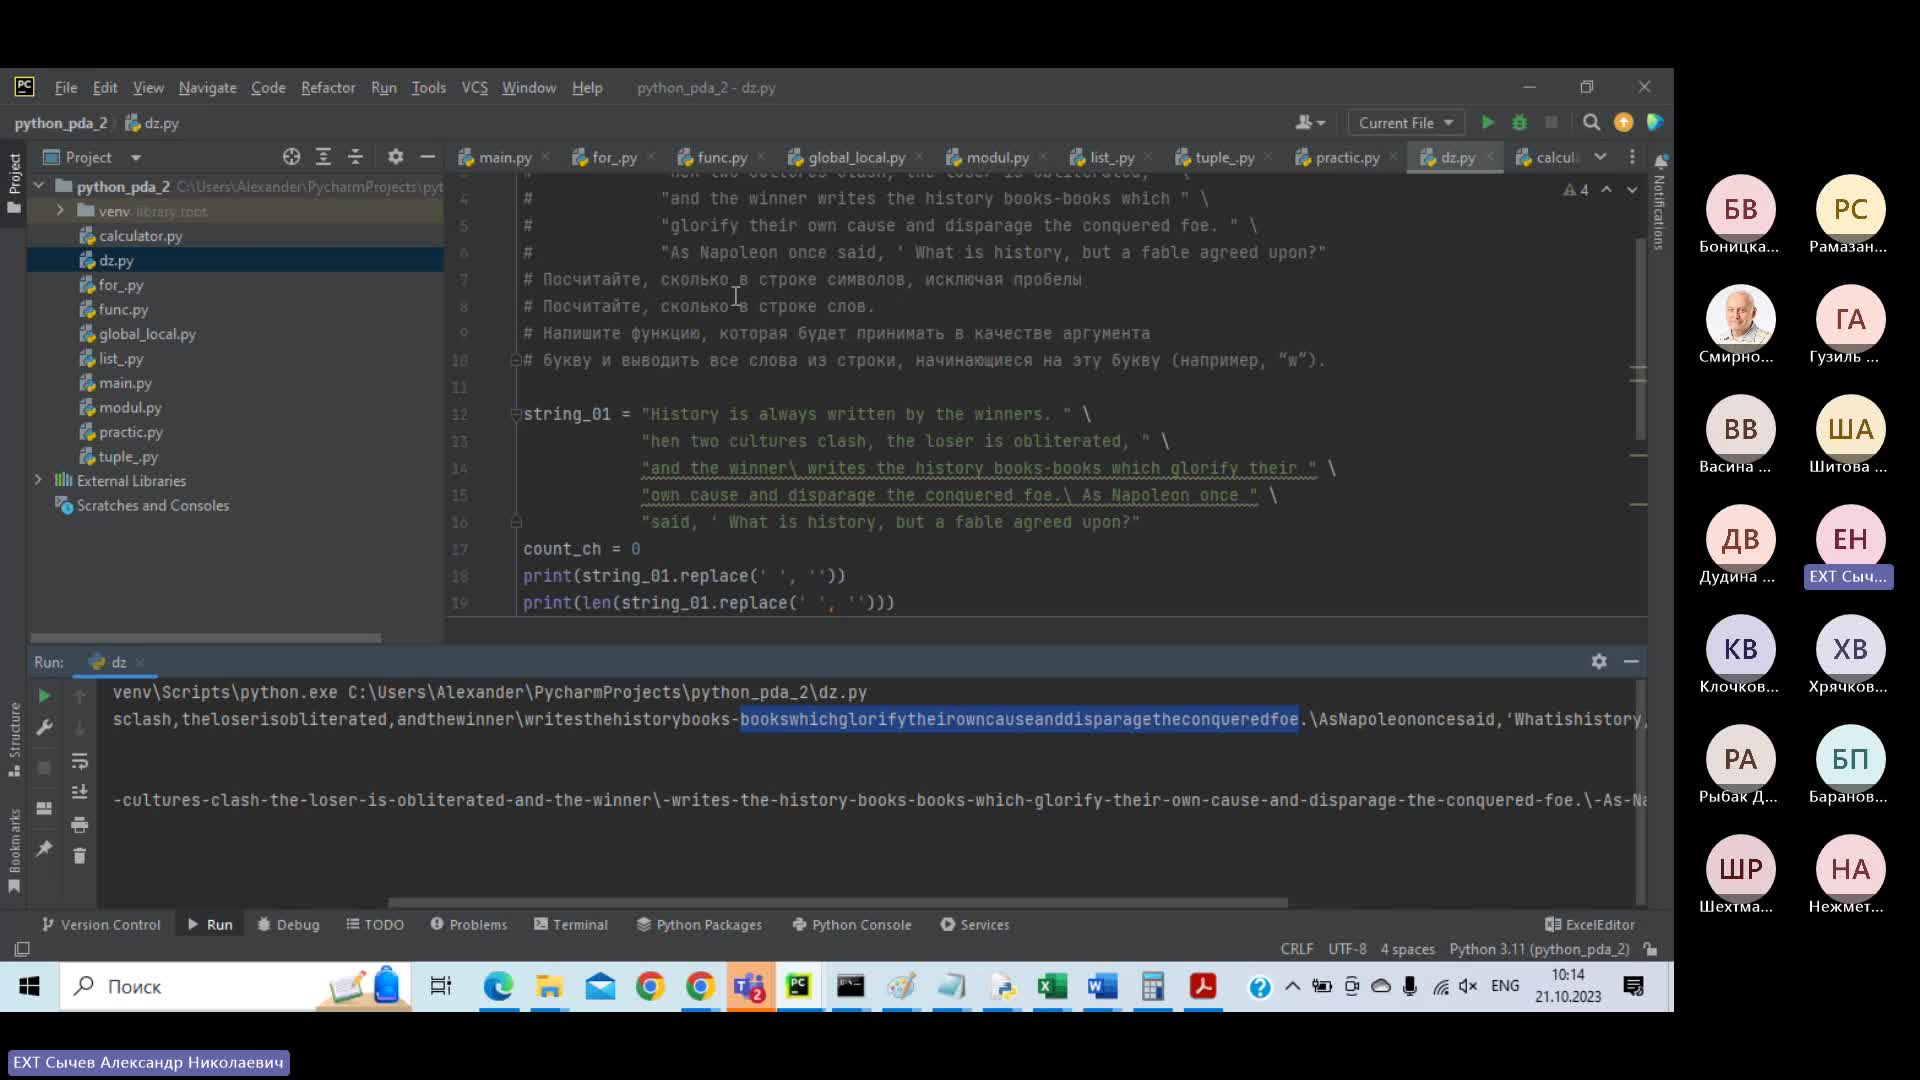Open the Debug tool window
The width and height of the screenshot is (1920, 1080).
(x=289, y=925)
